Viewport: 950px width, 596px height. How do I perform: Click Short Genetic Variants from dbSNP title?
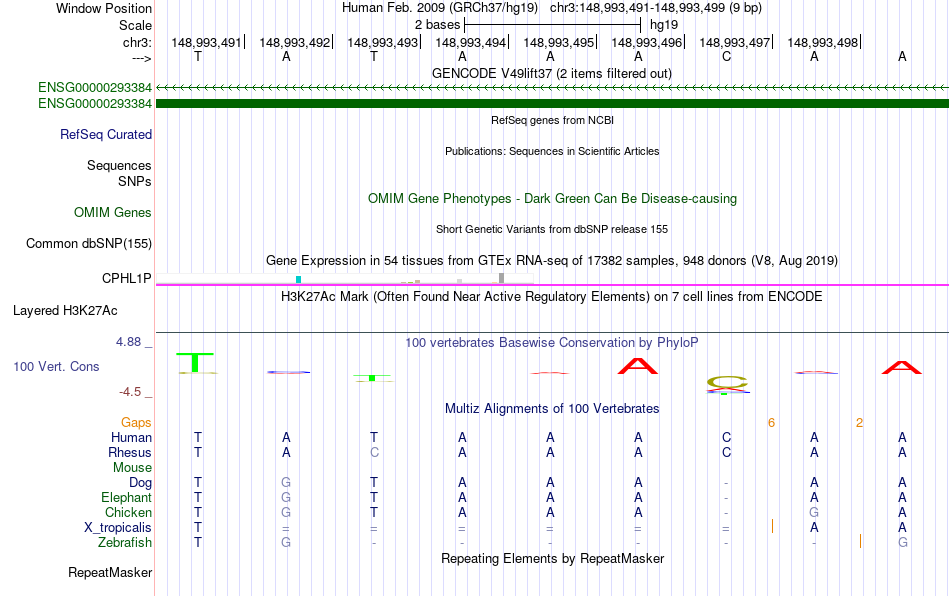(552, 230)
